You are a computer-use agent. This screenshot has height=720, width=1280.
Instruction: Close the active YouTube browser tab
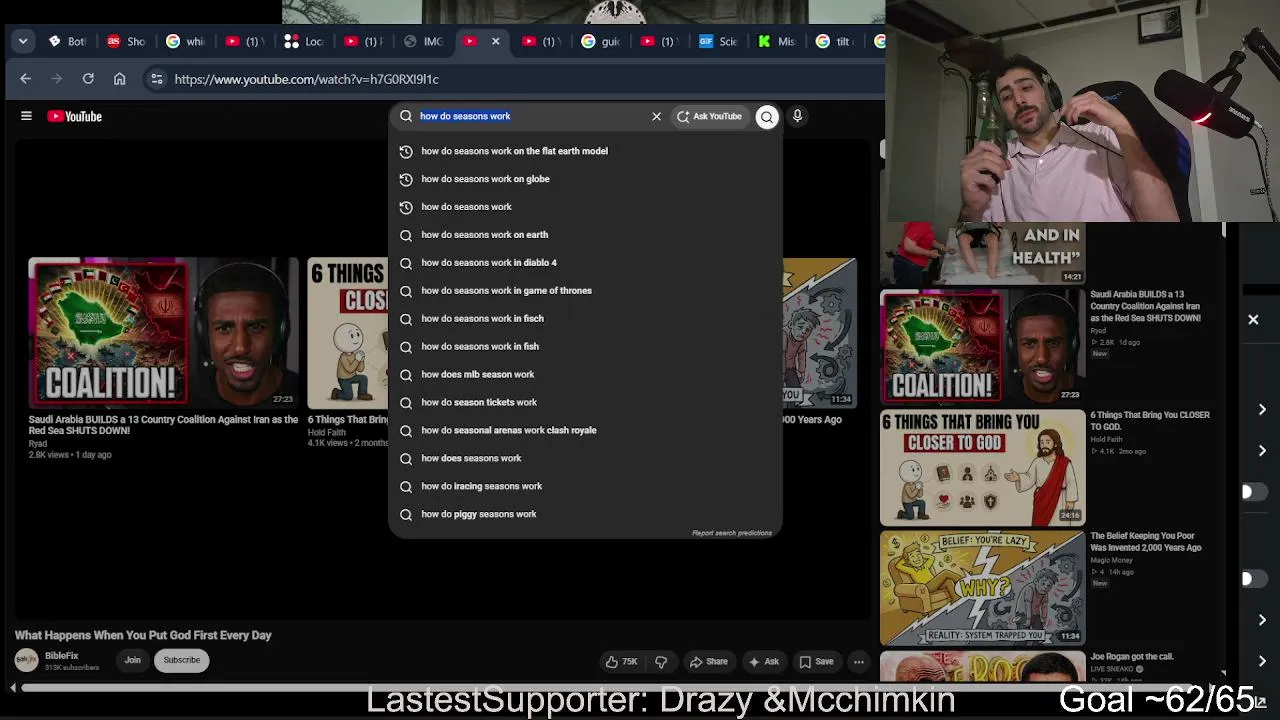tap(495, 41)
